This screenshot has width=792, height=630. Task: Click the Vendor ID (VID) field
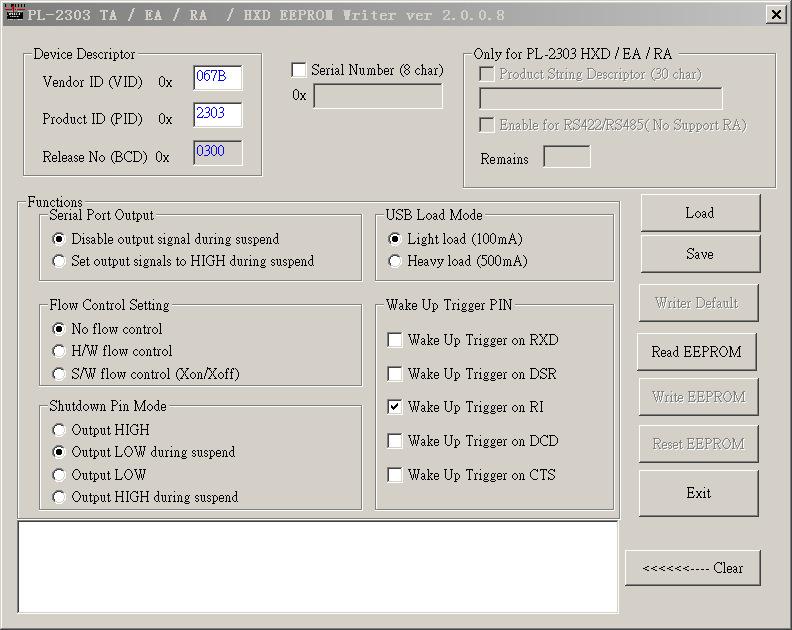[x=218, y=78]
